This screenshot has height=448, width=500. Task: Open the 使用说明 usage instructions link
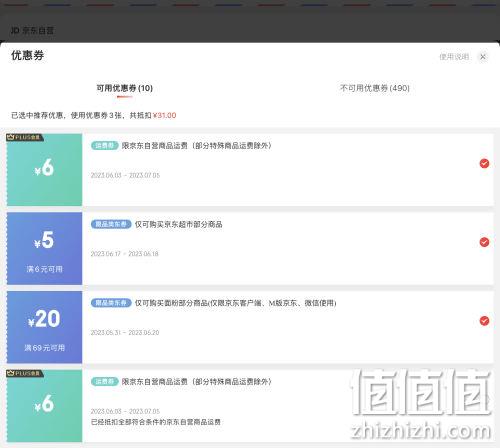pyautogui.click(x=454, y=57)
